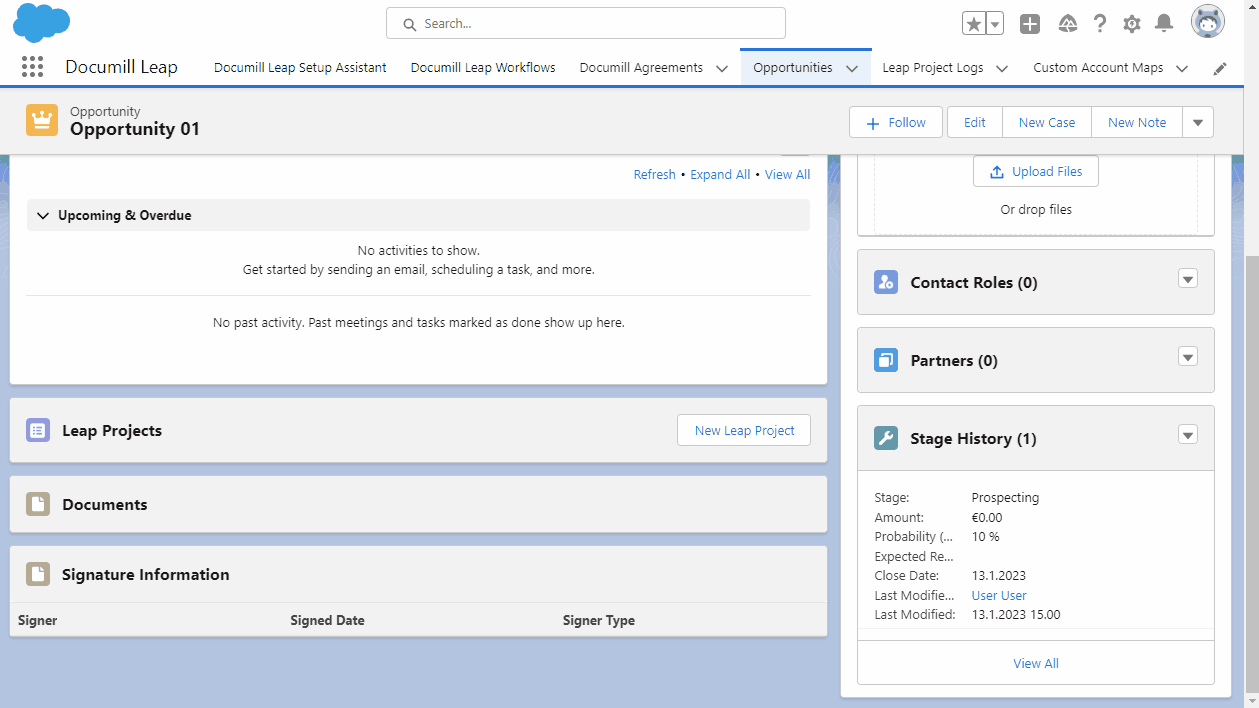Click inside the Search field
The width and height of the screenshot is (1259, 708).
(585, 22)
